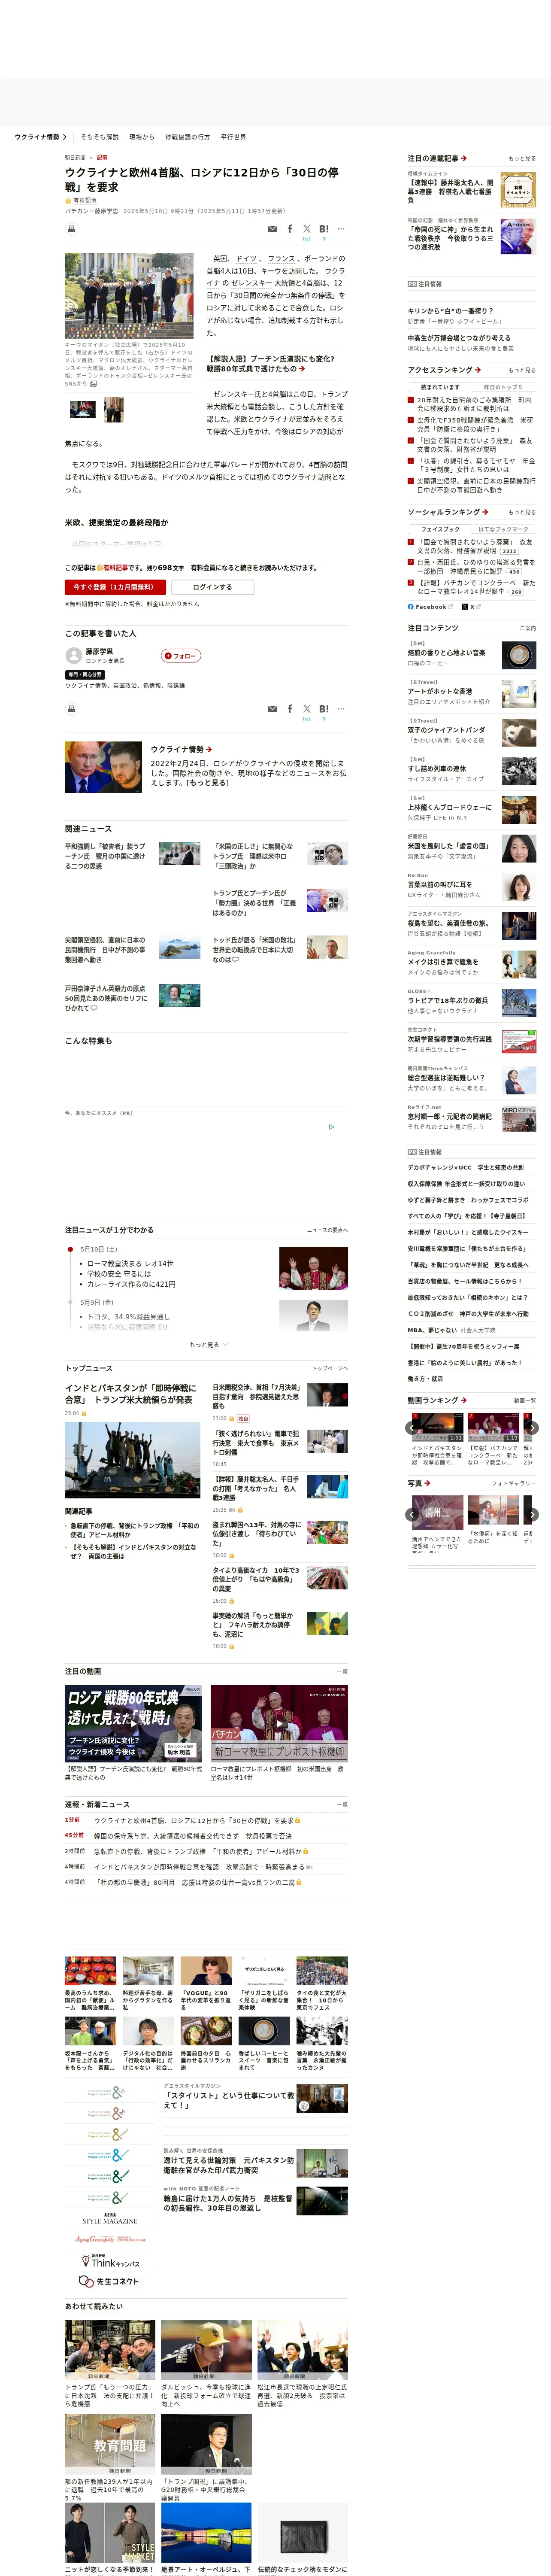Image resolution: width=551 pixels, height=2576 pixels.
Task: Open the 先生コネクト logo link
Action: 109,2281
